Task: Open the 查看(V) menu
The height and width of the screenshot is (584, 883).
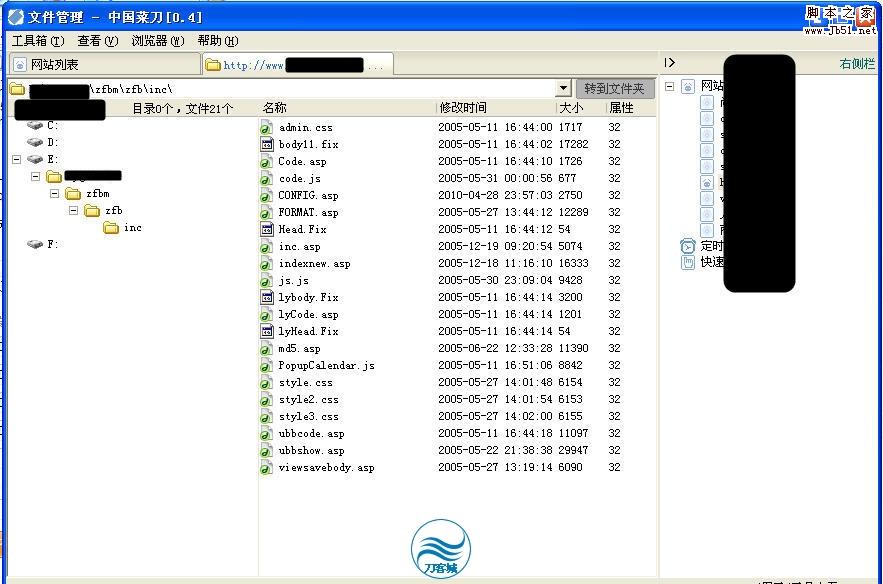Action: click(x=98, y=41)
